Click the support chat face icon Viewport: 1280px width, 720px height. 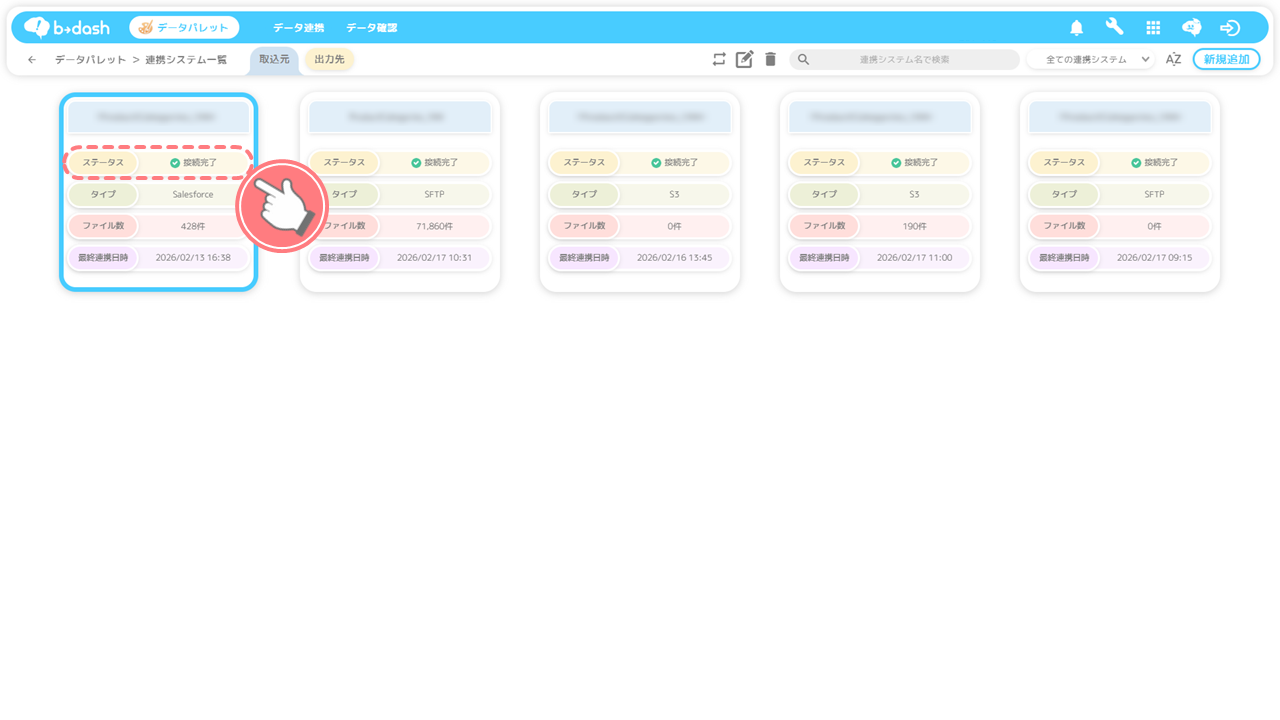tap(1191, 28)
